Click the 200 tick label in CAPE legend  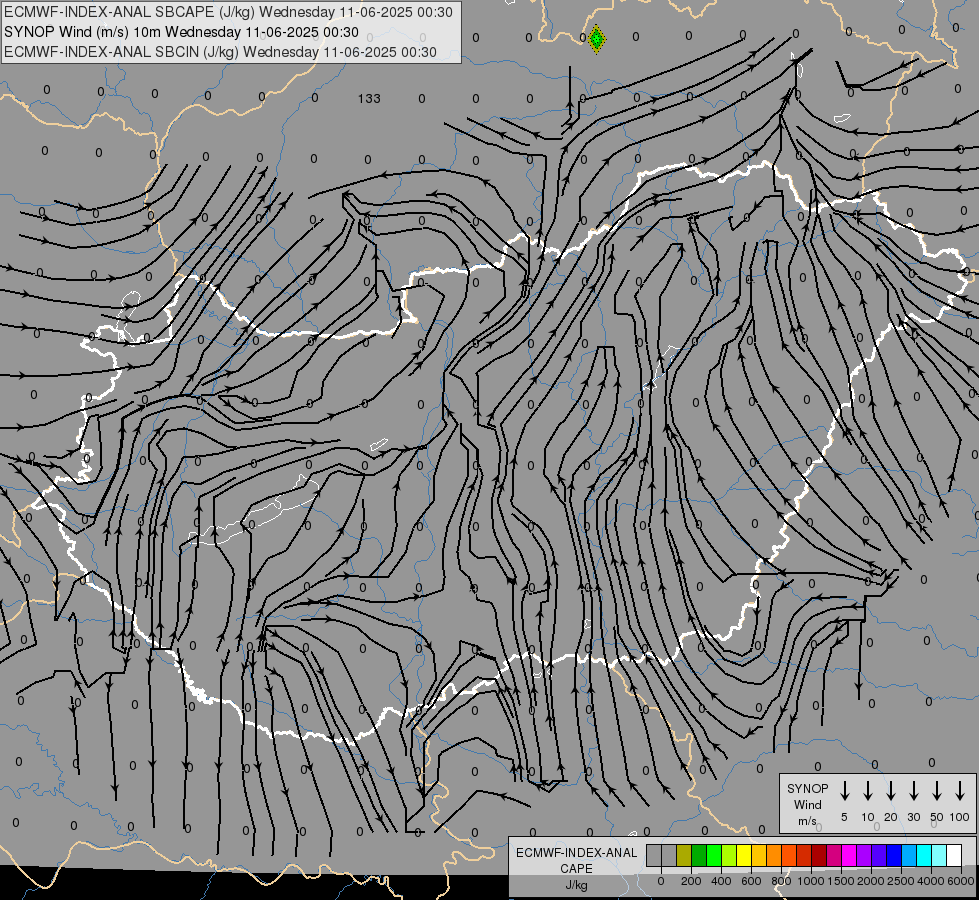pos(691,881)
